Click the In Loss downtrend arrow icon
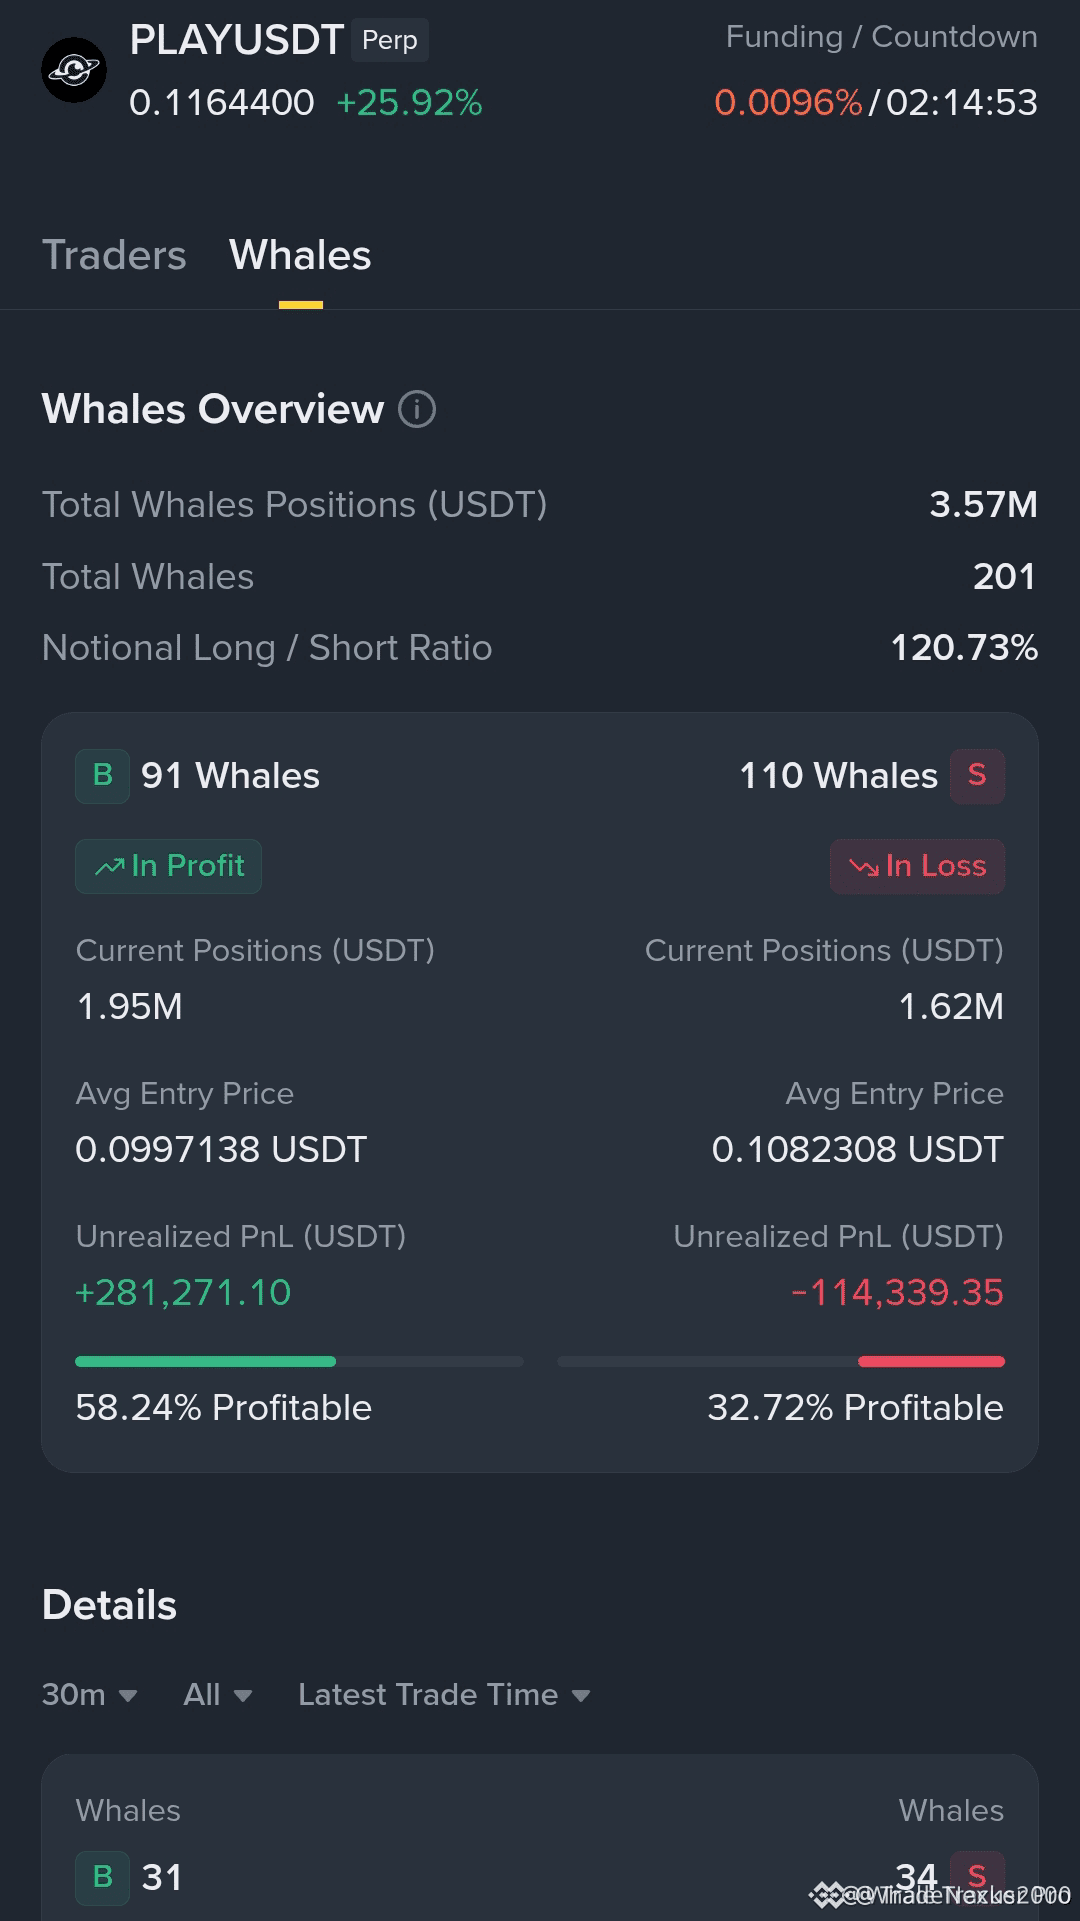Viewport: 1080px width, 1921px height. coord(864,867)
